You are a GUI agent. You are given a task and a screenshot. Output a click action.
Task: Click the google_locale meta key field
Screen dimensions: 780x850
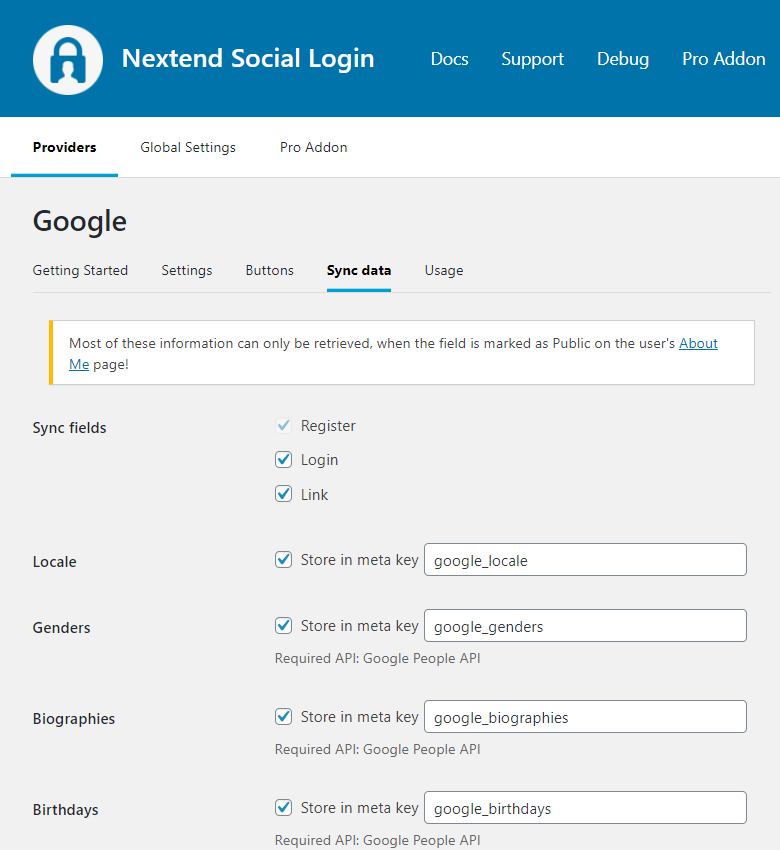585,560
